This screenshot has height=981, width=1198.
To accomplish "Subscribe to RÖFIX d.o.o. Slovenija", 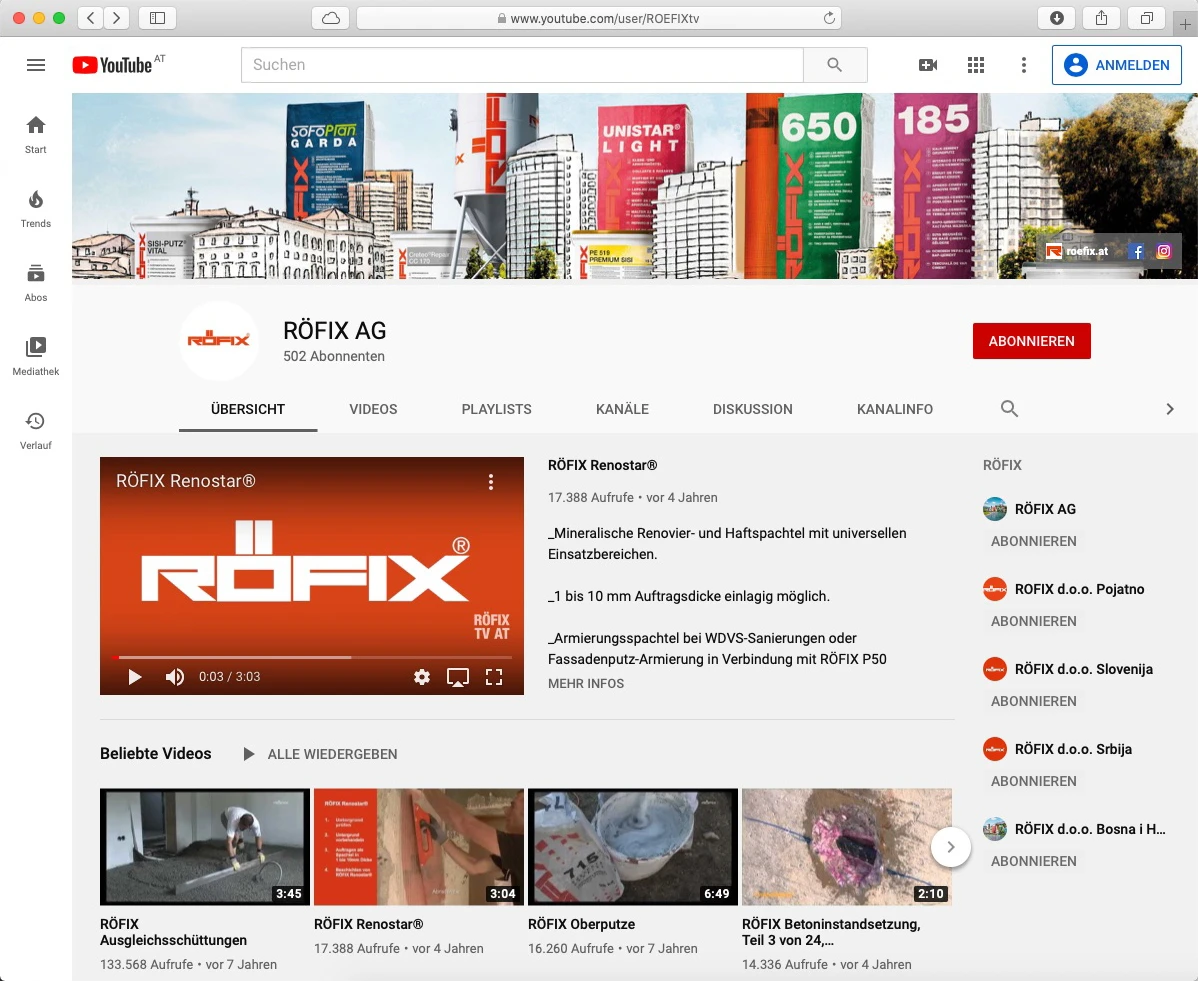I will pos(1034,701).
